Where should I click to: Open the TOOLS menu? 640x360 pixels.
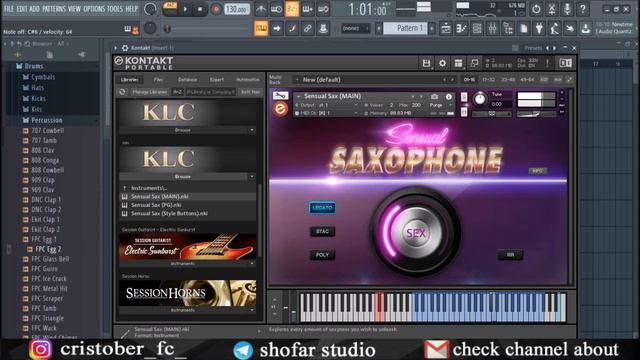pos(115,9)
